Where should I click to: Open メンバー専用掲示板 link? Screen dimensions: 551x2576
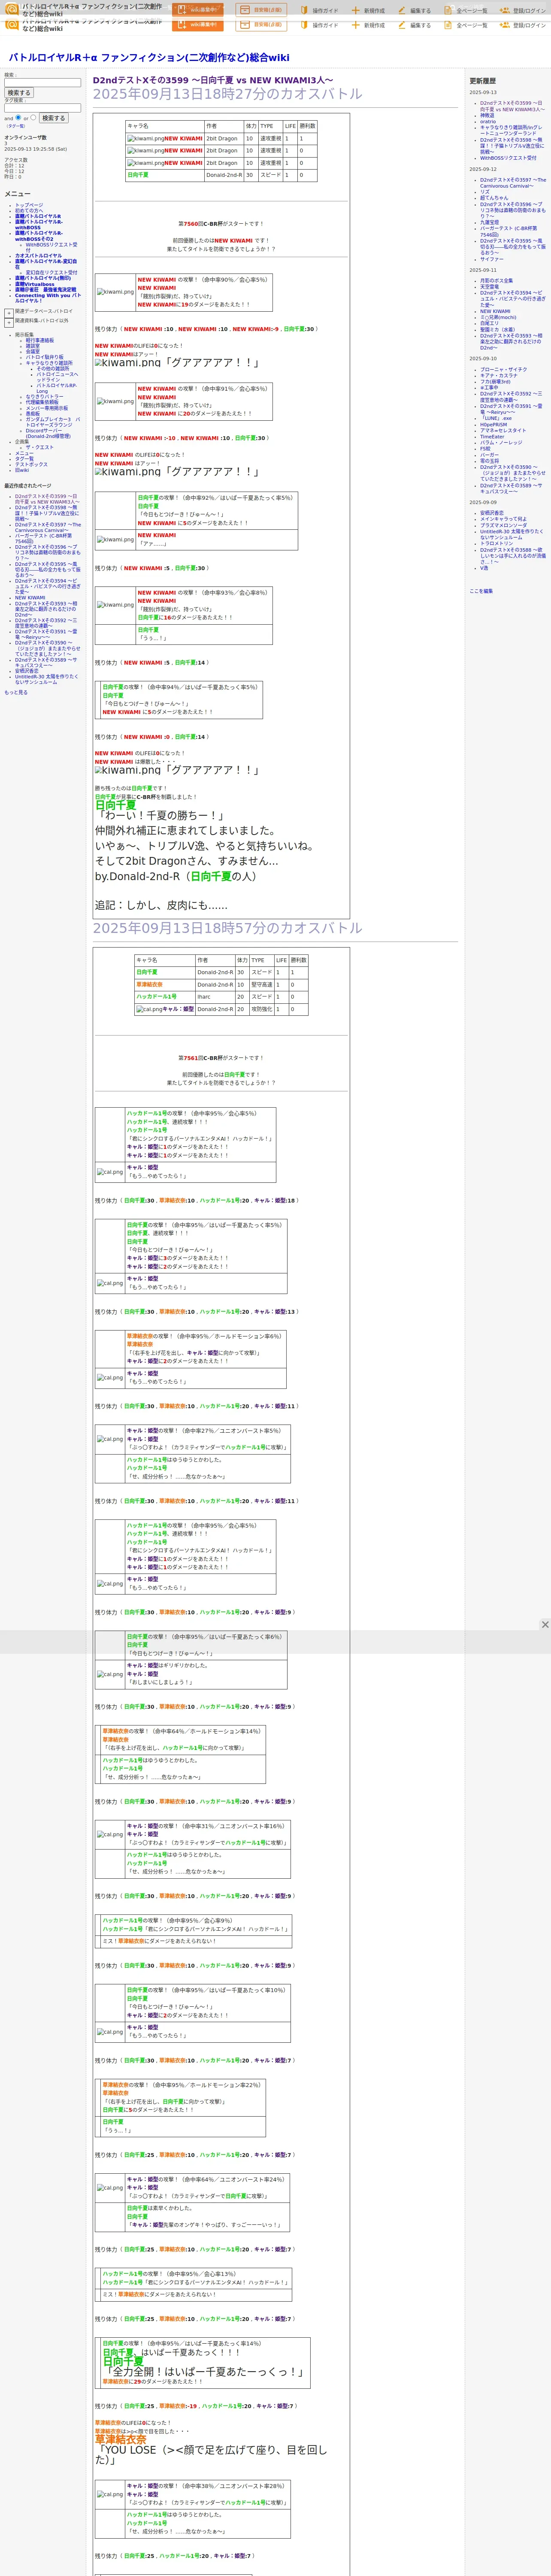click(47, 408)
